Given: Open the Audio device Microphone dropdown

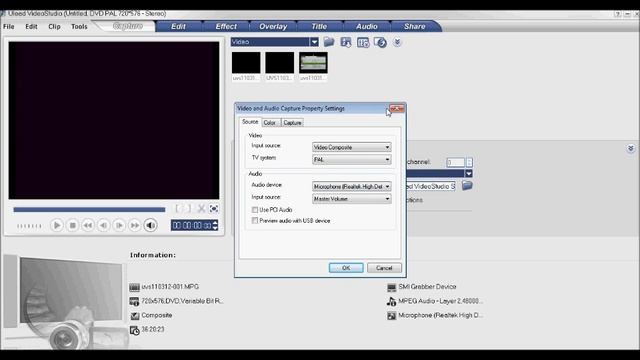Looking at the screenshot, I should tap(351, 187).
